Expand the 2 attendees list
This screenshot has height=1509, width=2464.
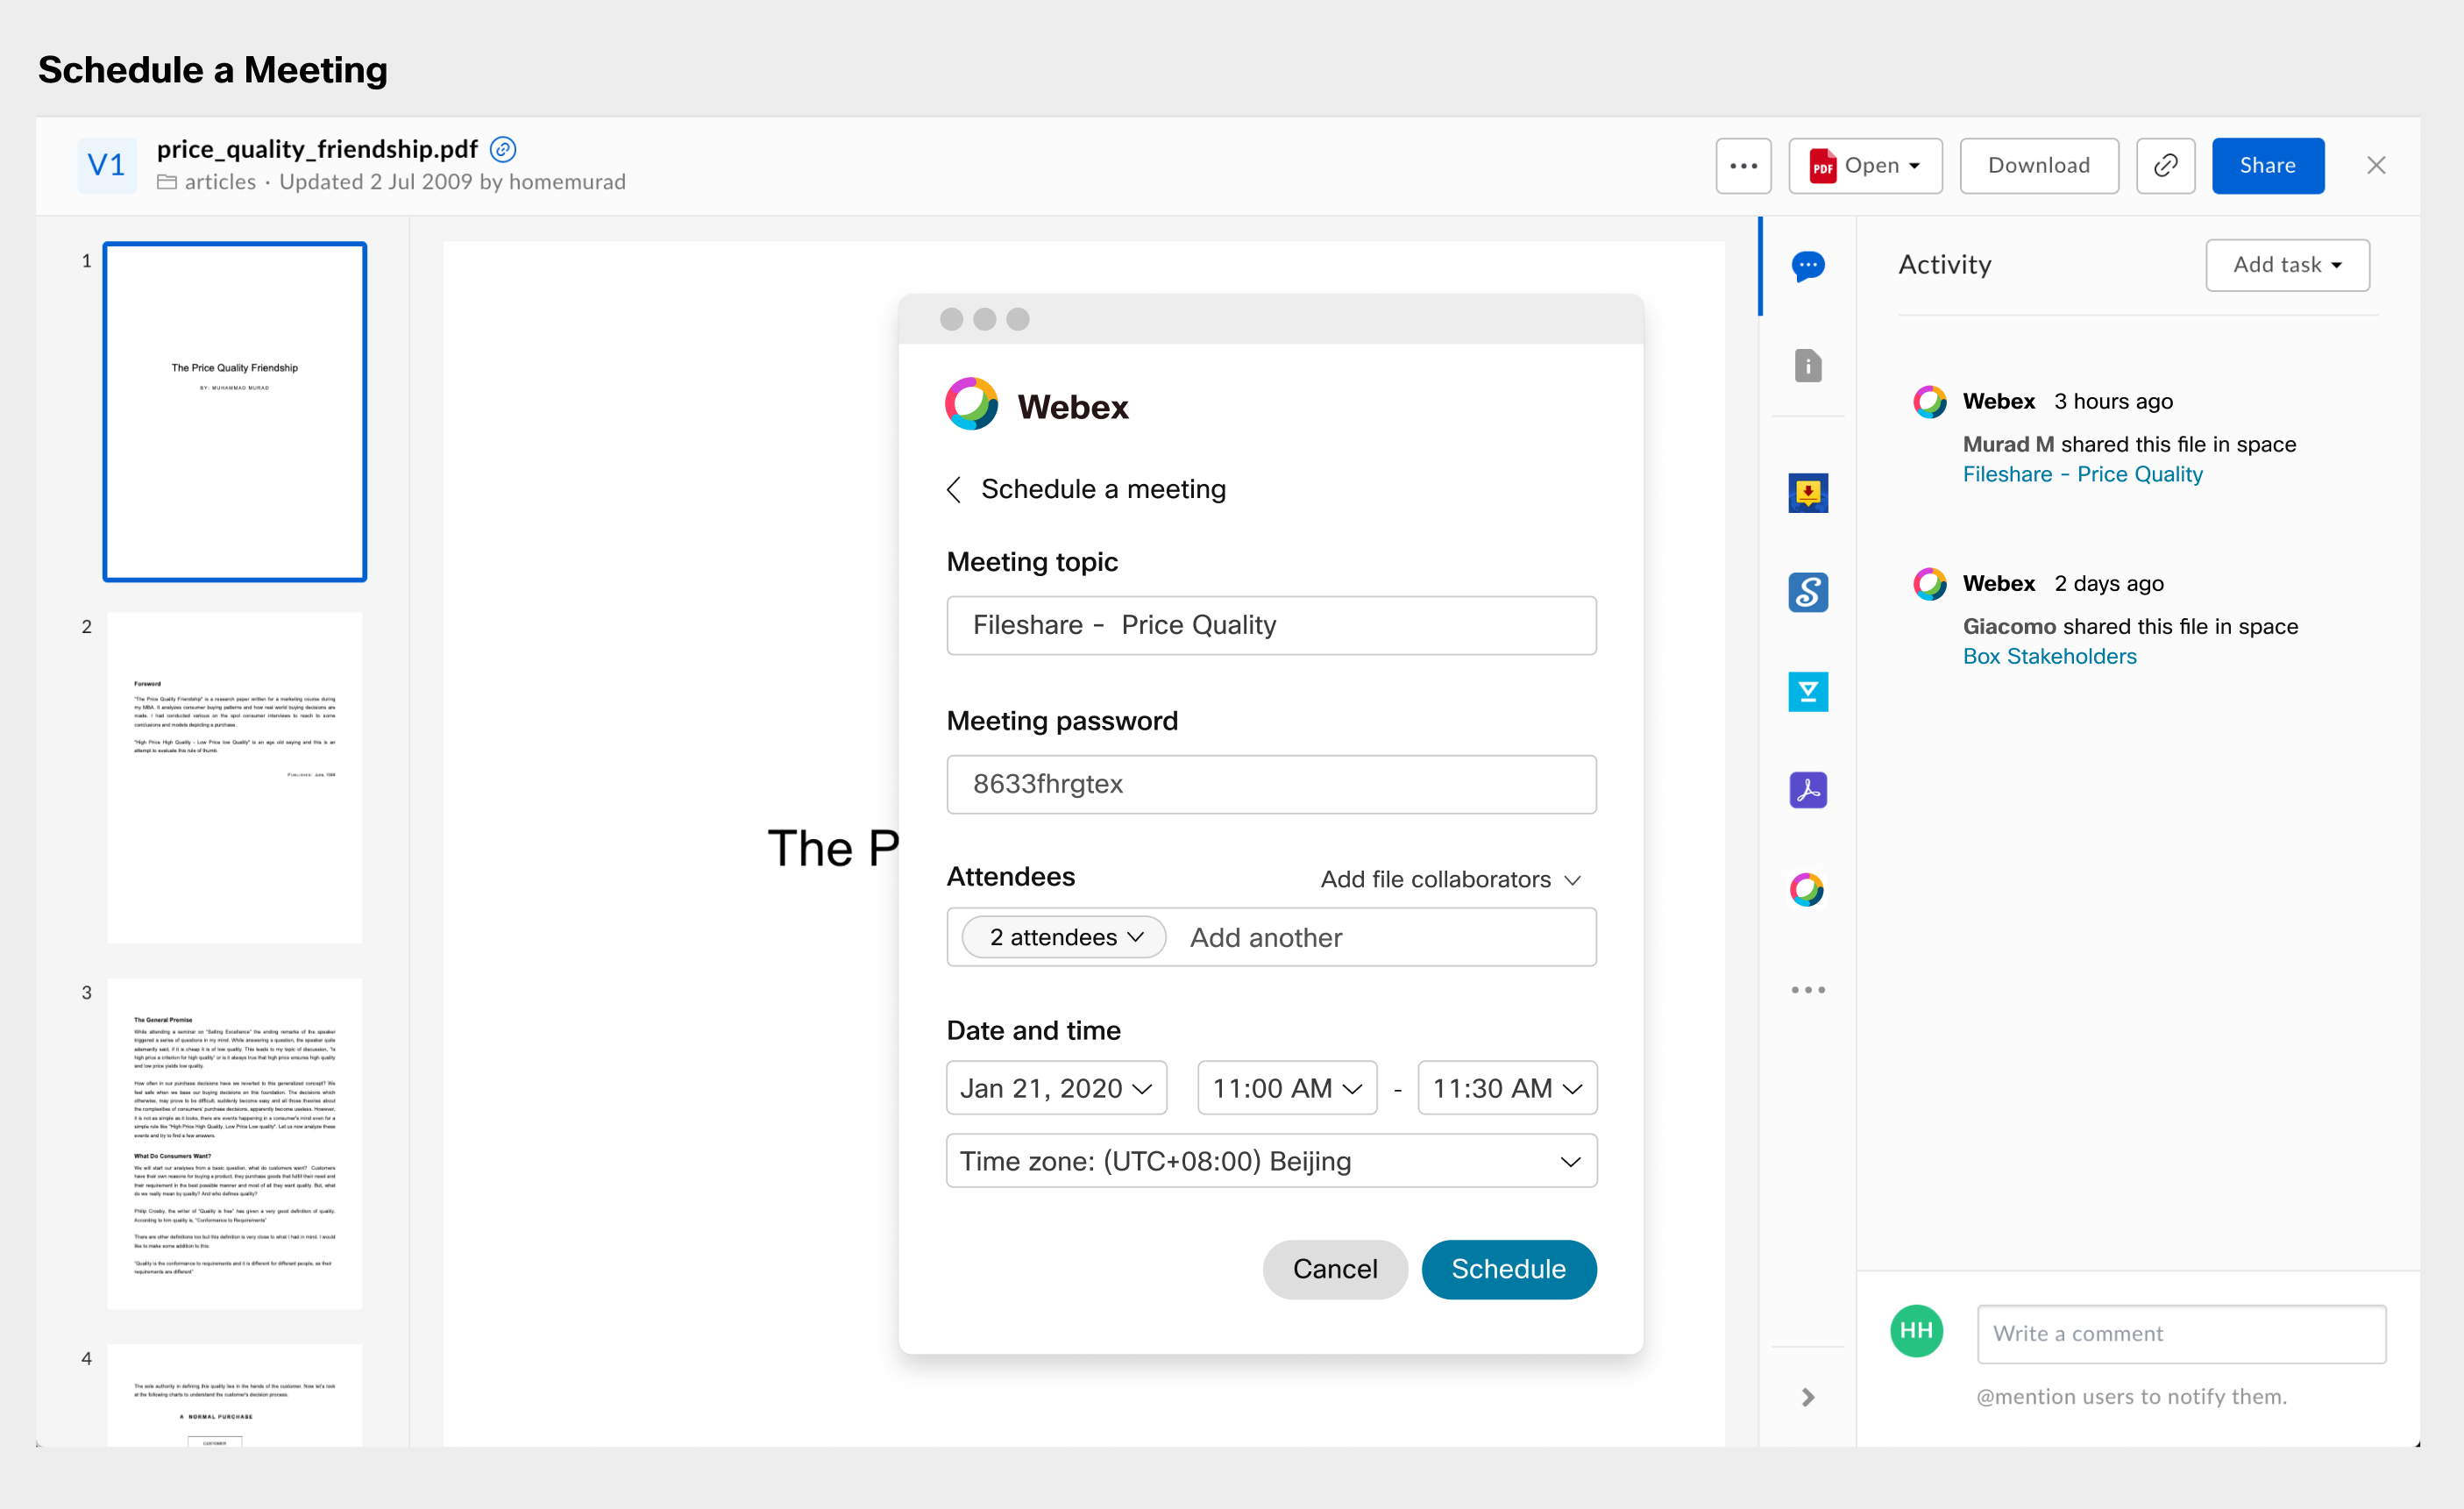point(1064,937)
